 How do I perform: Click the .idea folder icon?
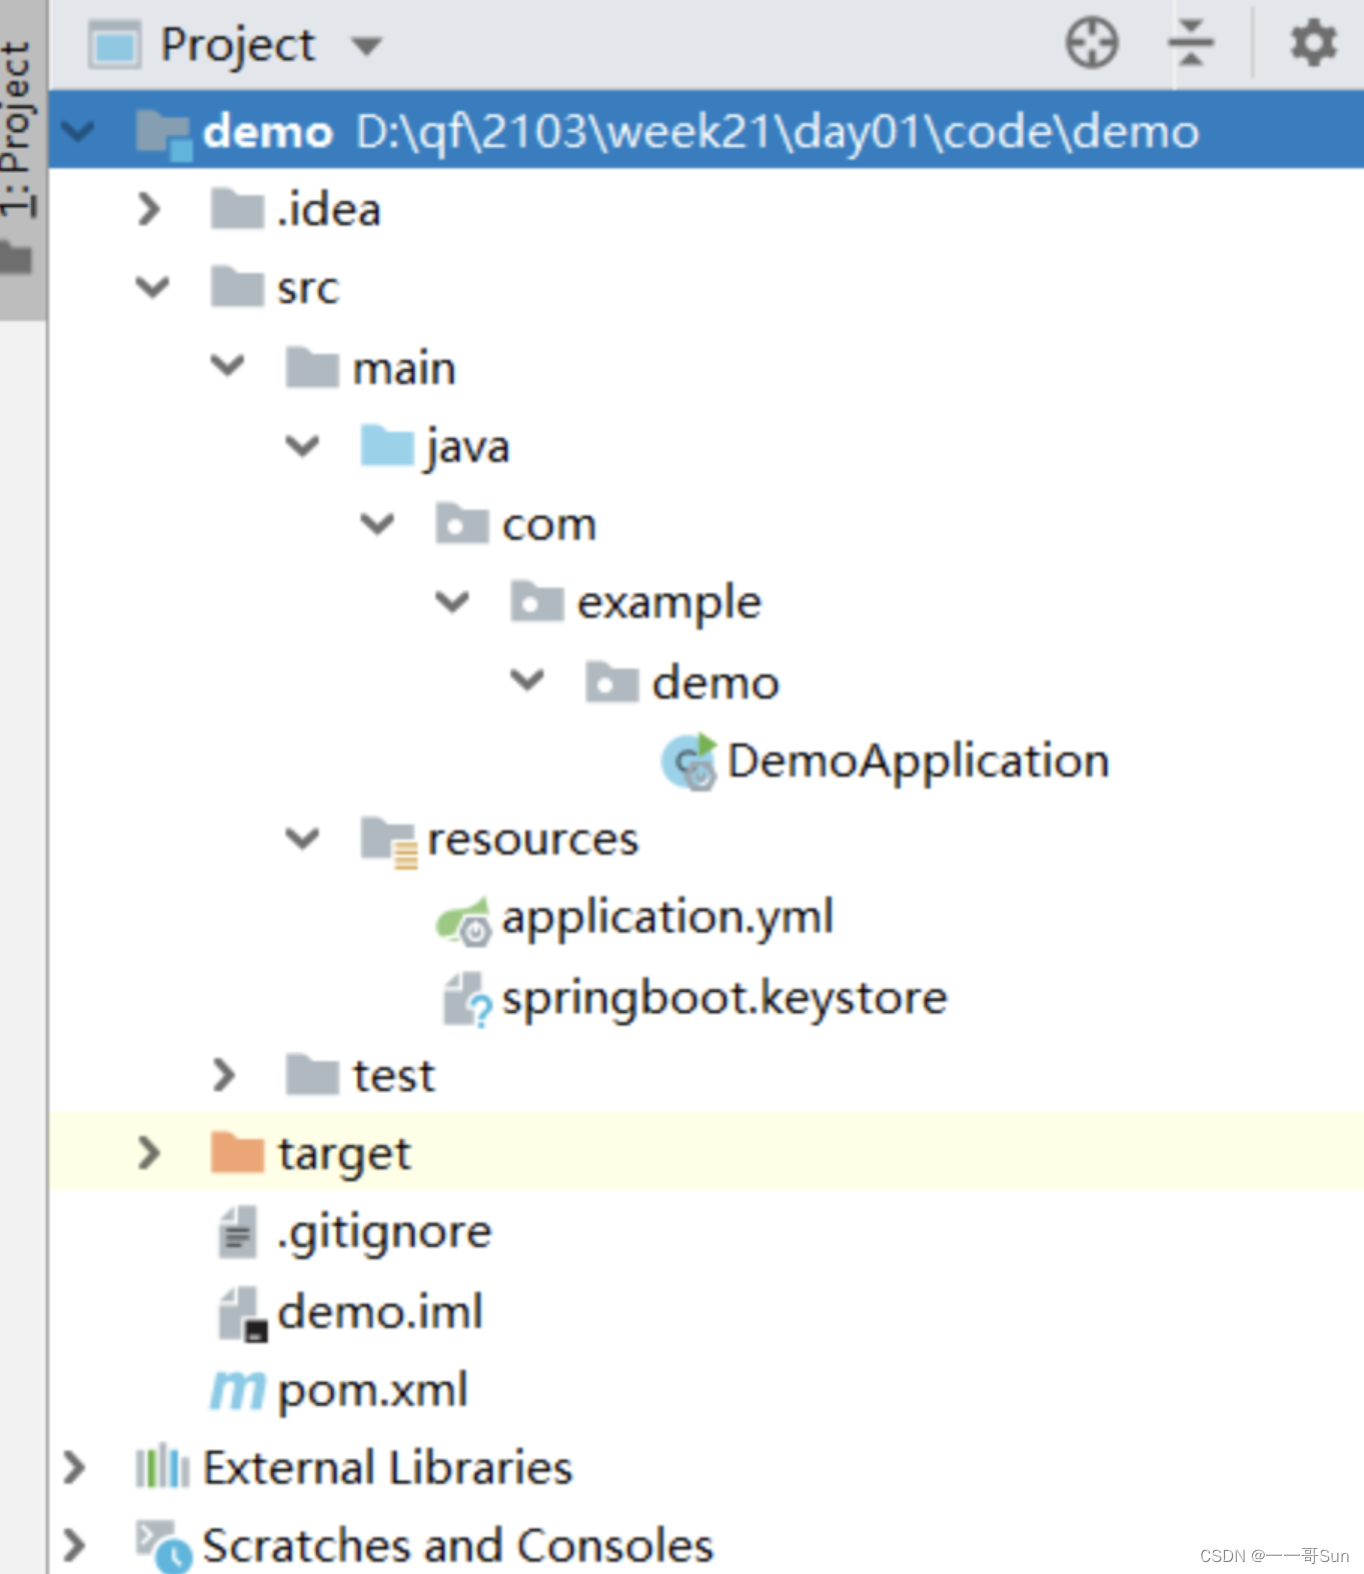click(x=237, y=209)
